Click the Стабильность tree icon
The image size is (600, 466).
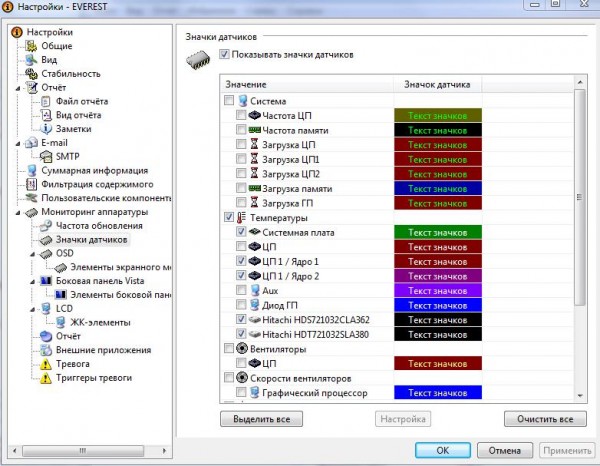(x=32, y=73)
